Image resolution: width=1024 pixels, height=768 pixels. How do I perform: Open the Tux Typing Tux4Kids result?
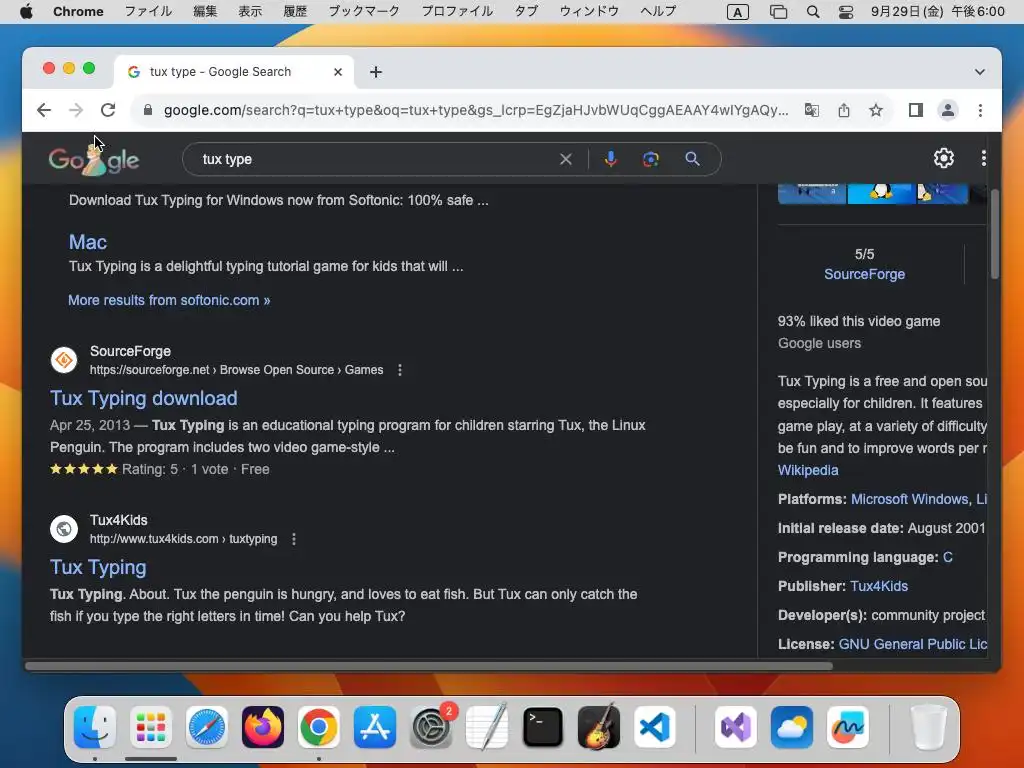coord(98,568)
